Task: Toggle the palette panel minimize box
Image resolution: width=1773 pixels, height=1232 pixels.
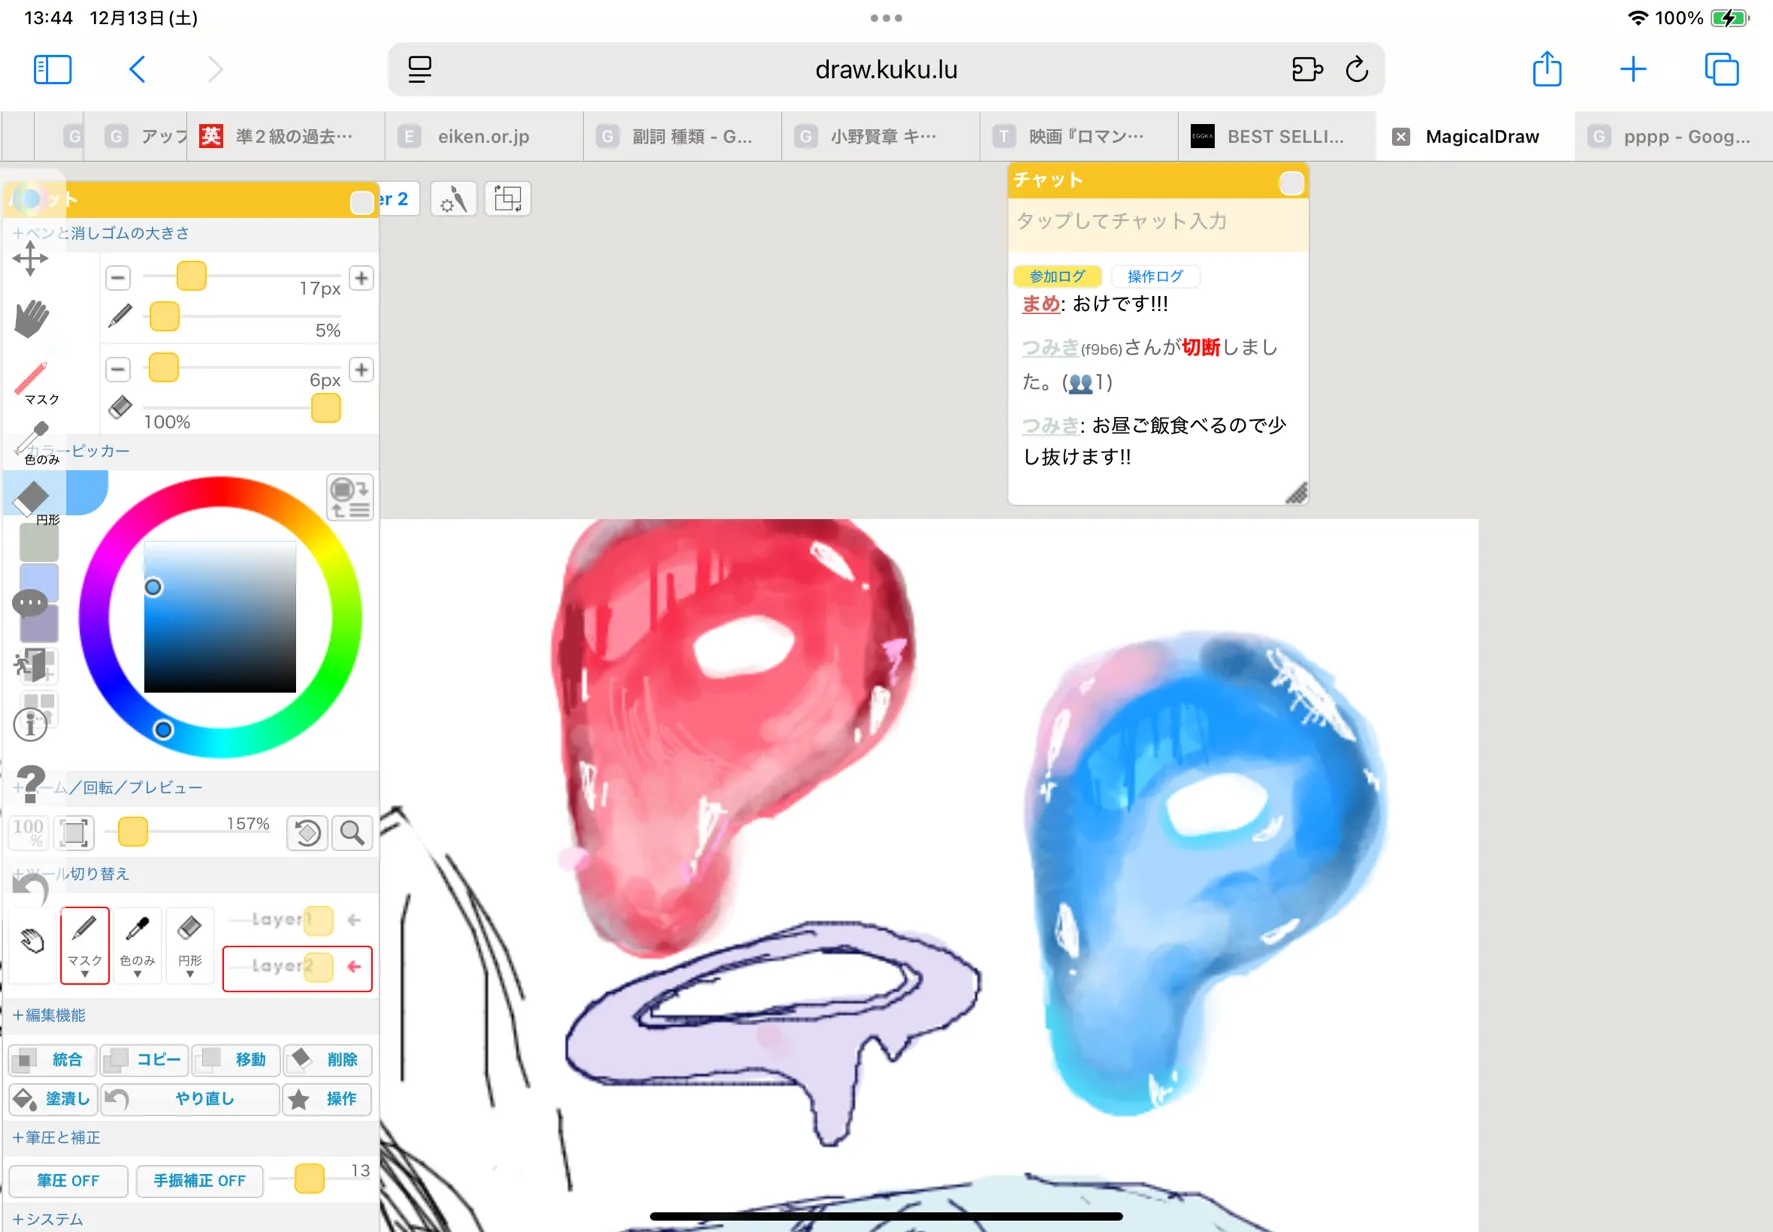Action: pyautogui.click(x=362, y=201)
